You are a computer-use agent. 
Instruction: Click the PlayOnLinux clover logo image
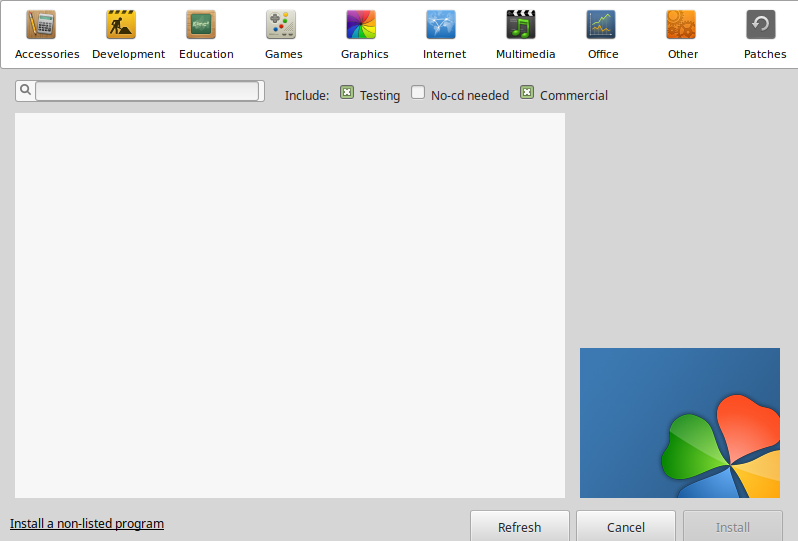tap(680, 423)
